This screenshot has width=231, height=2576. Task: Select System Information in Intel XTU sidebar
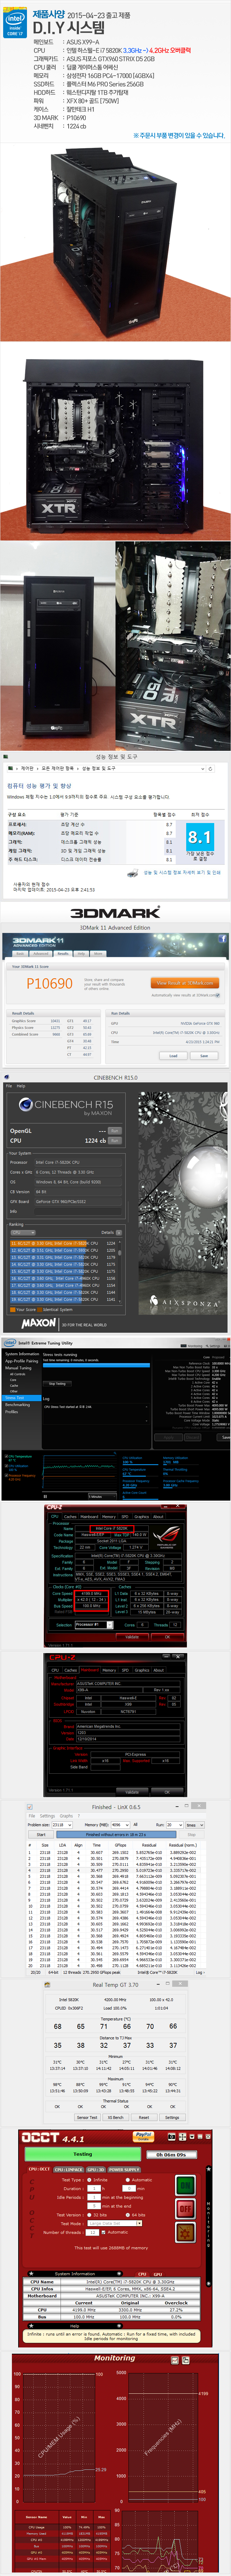[22, 1354]
